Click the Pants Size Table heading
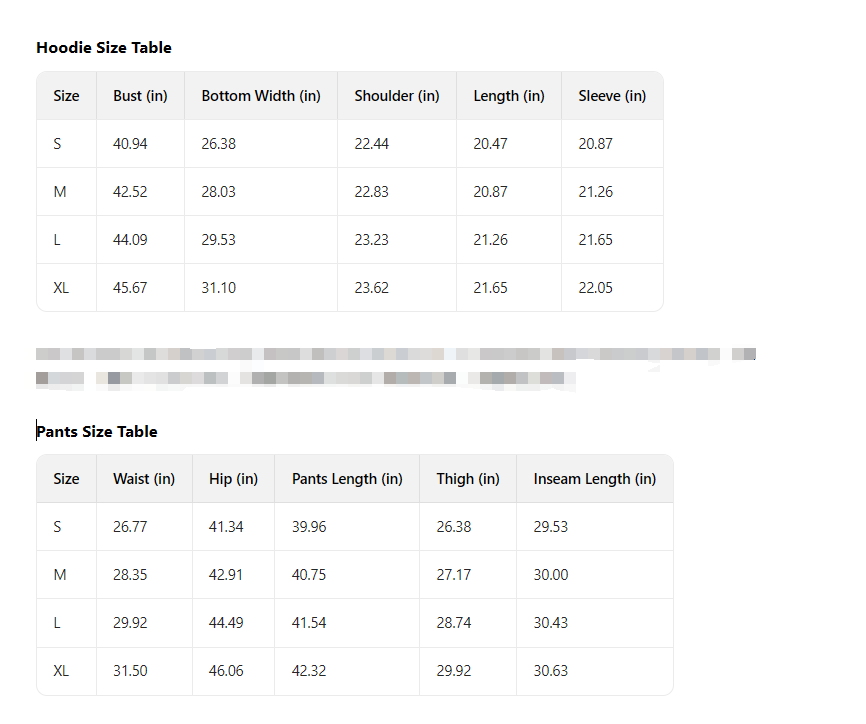Screen dimensions: 866x724 click(97, 432)
